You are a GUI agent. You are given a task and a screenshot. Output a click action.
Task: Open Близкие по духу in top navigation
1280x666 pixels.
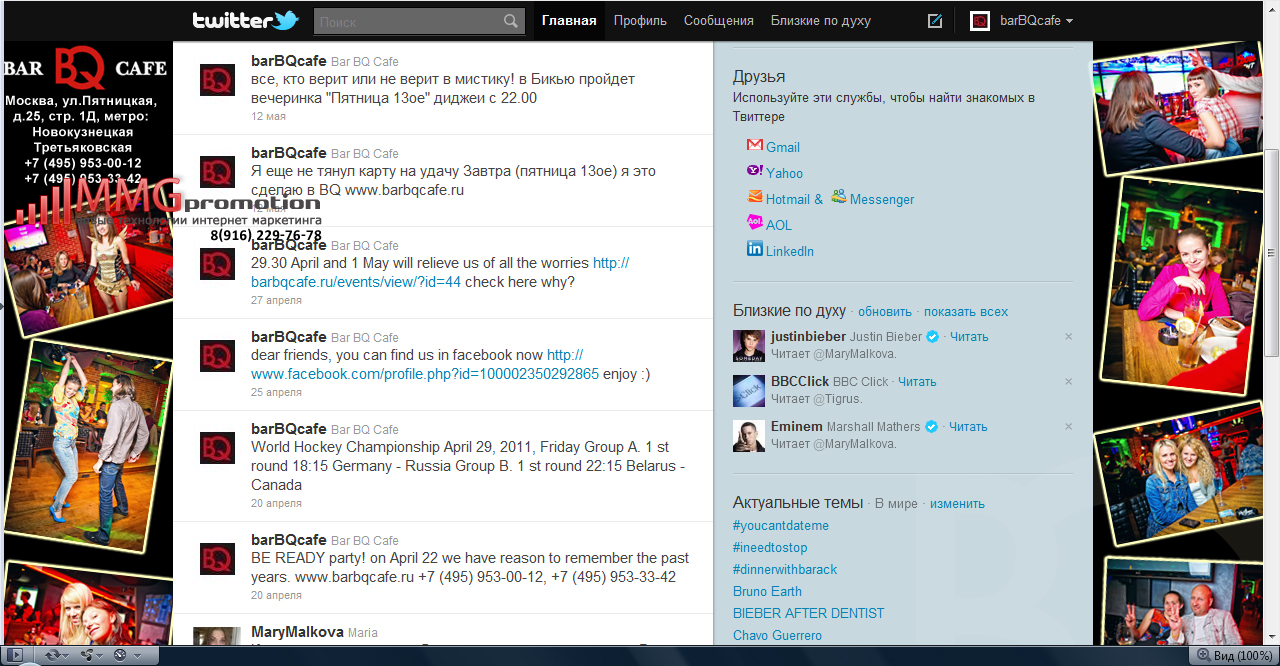pyautogui.click(x=821, y=21)
